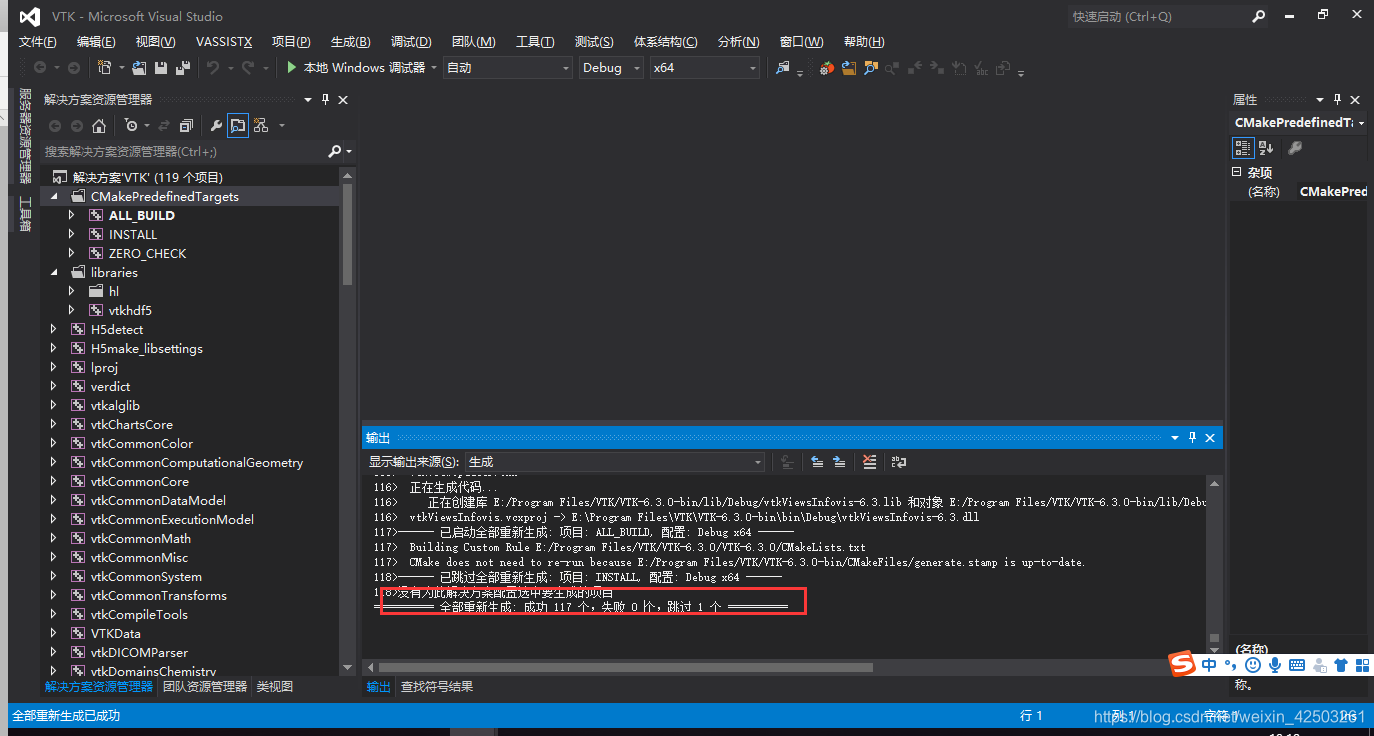This screenshot has width=1374, height=736.
Task: Click the Property Pages wrench in Properties panel
Action: click(1294, 148)
